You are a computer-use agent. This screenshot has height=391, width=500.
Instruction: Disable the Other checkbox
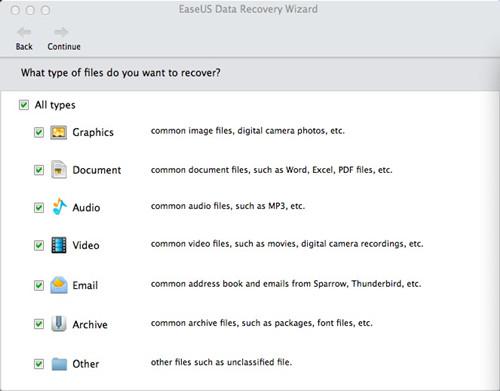click(x=39, y=364)
